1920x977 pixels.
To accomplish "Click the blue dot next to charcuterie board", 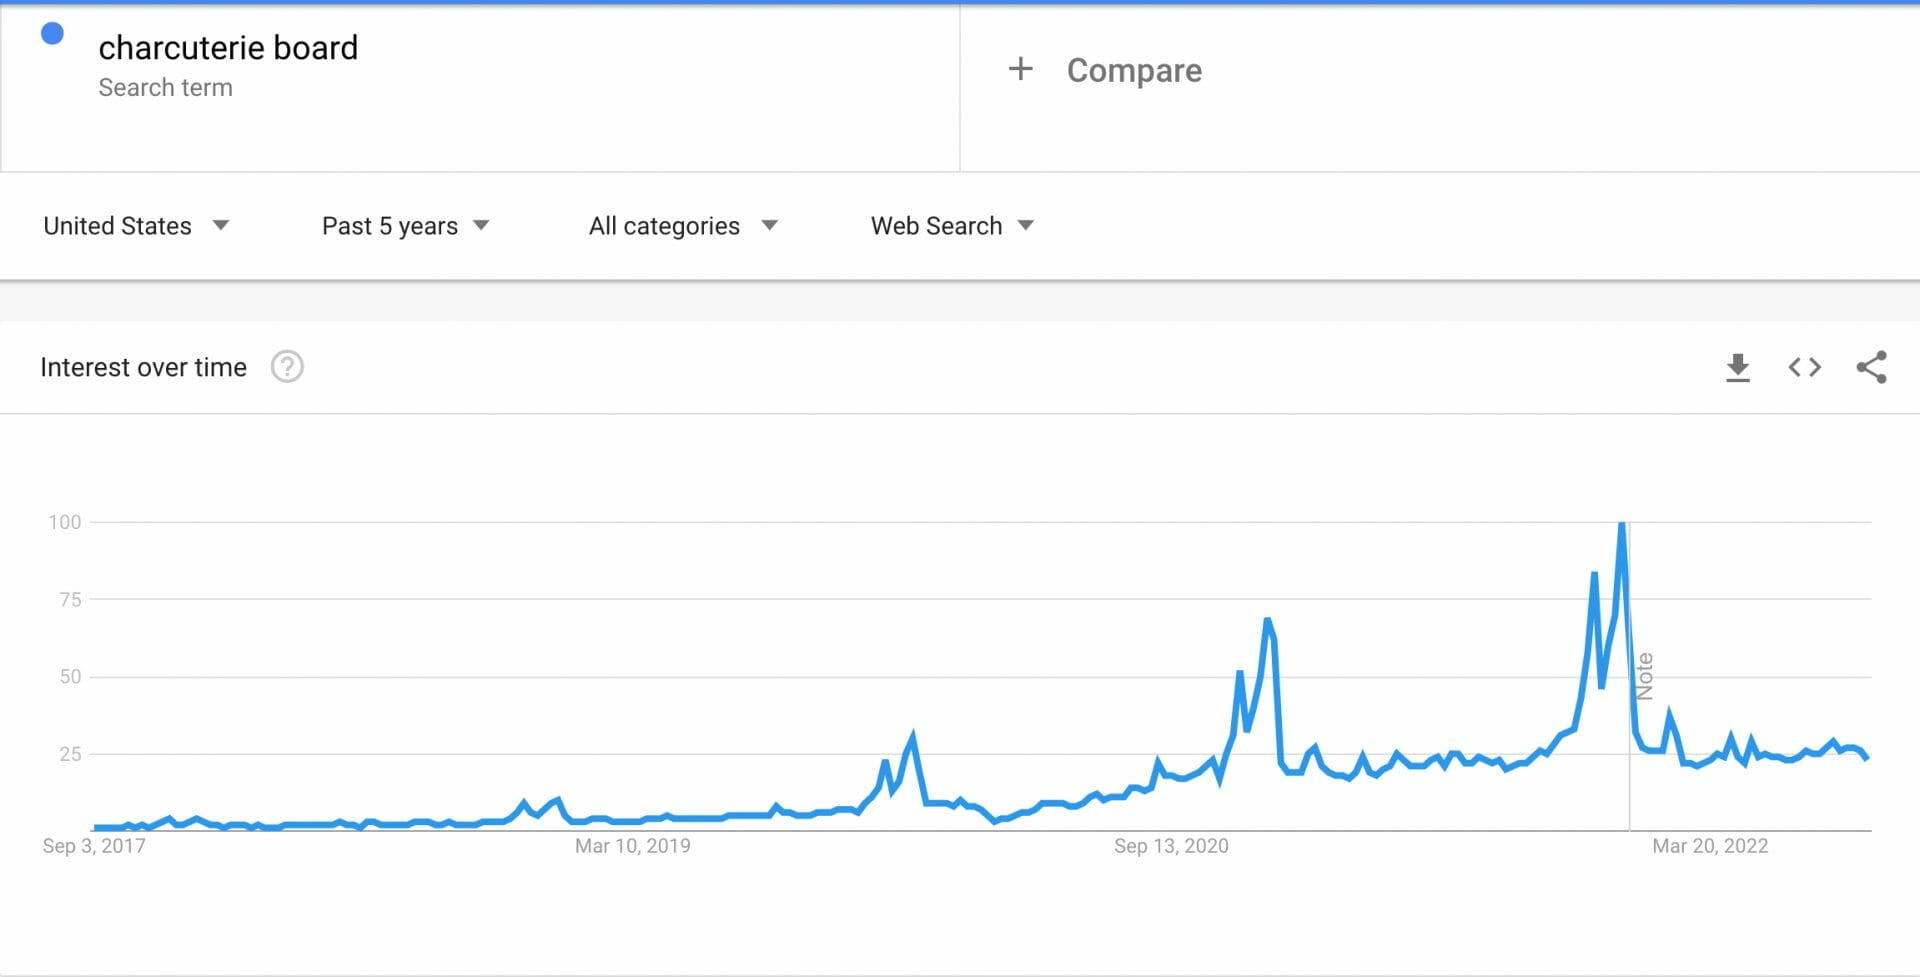I will click(x=52, y=34).
